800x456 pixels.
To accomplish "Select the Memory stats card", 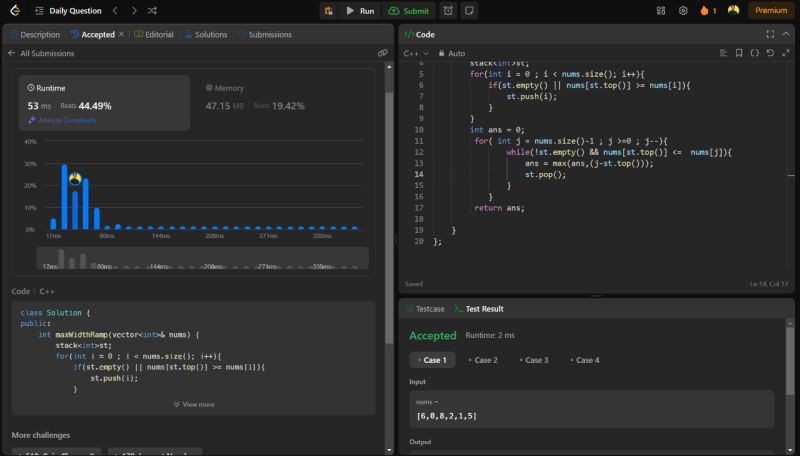I will tap(283, 104).
